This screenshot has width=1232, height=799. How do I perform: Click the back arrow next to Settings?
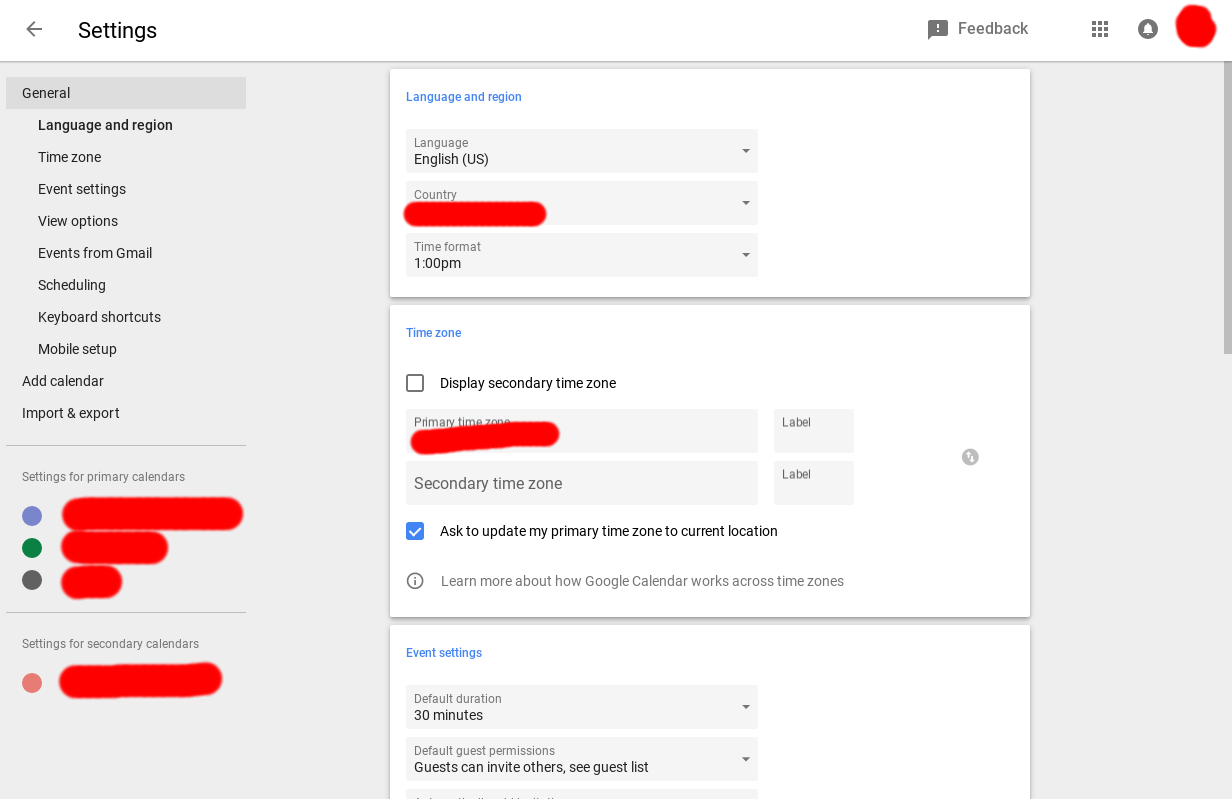point(34,29)
